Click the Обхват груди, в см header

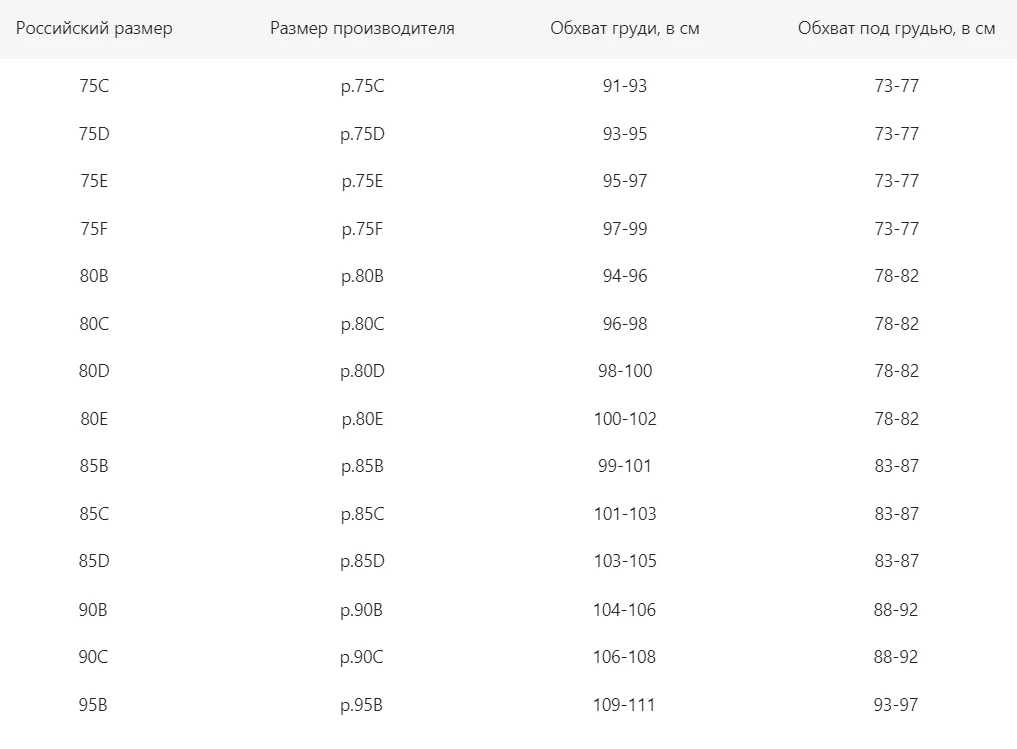(x=625, y=29)
